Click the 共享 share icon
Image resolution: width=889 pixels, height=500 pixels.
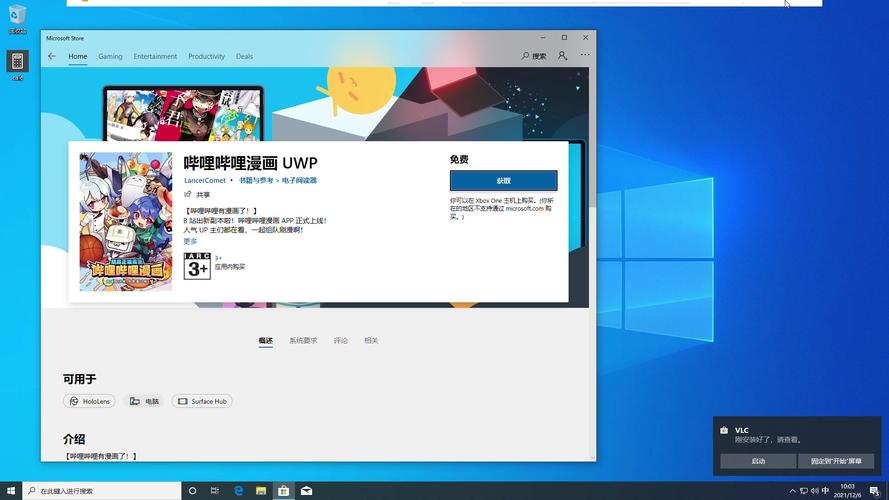(188, 194)
